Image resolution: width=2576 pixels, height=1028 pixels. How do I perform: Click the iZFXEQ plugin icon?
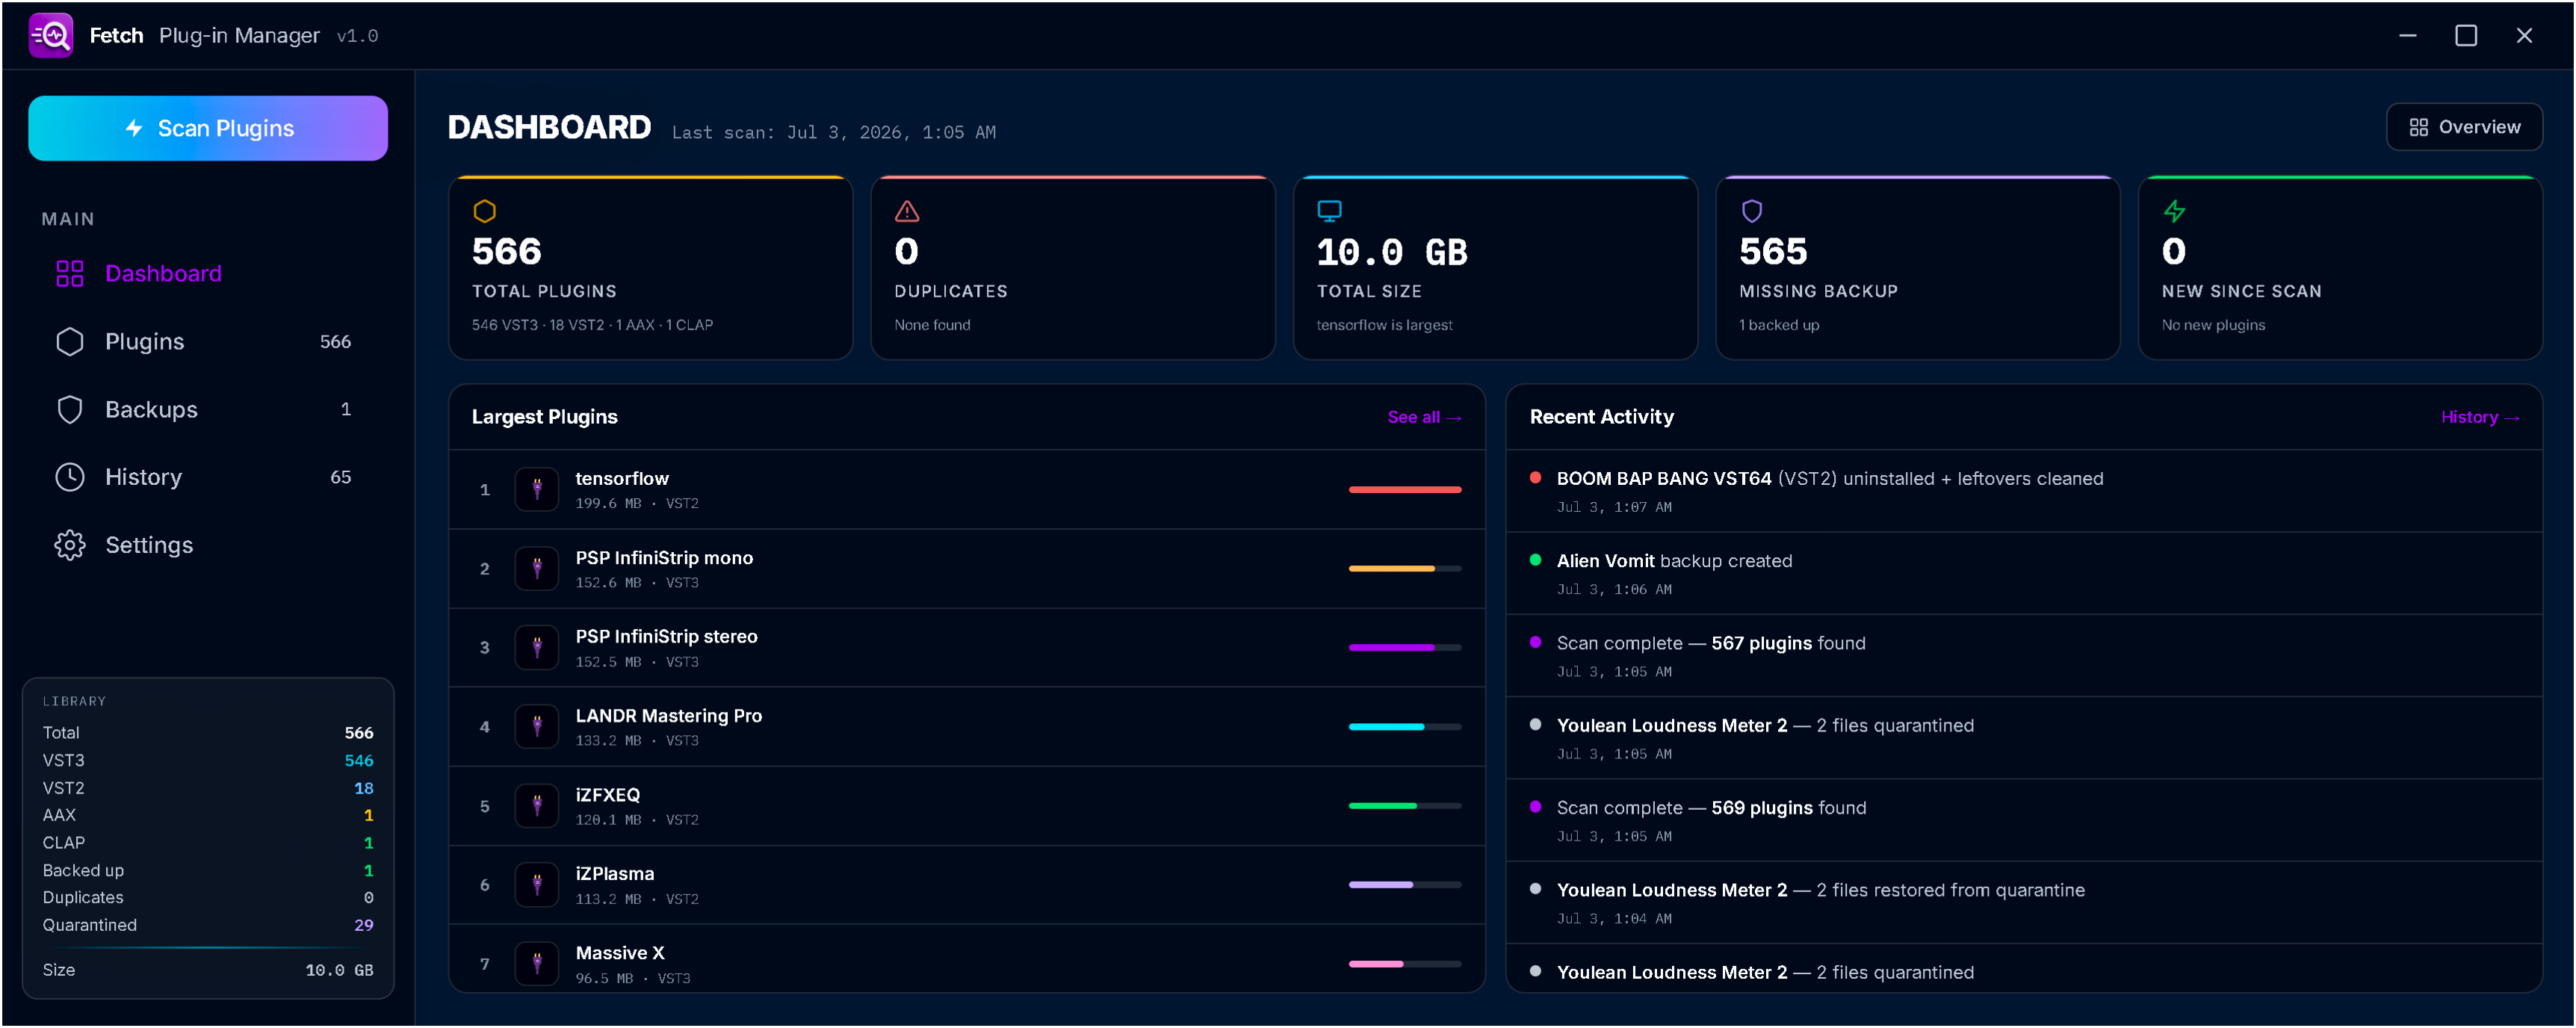(537, 805)
